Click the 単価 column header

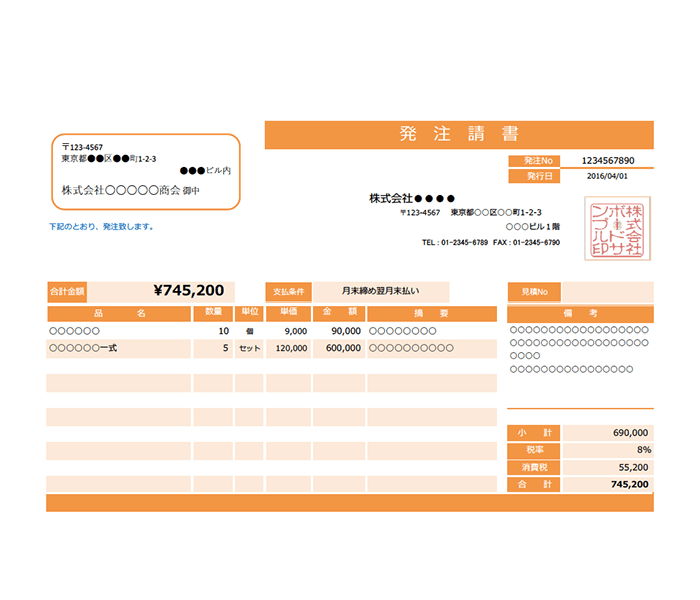click(288, 313)
